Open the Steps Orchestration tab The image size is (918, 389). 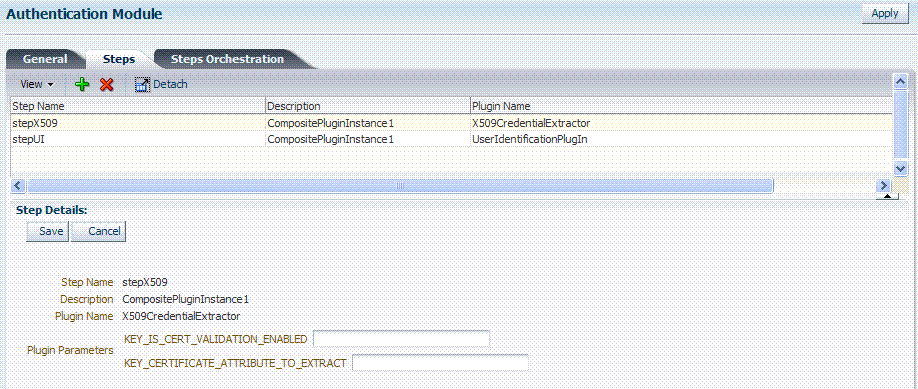coord(227,59)
